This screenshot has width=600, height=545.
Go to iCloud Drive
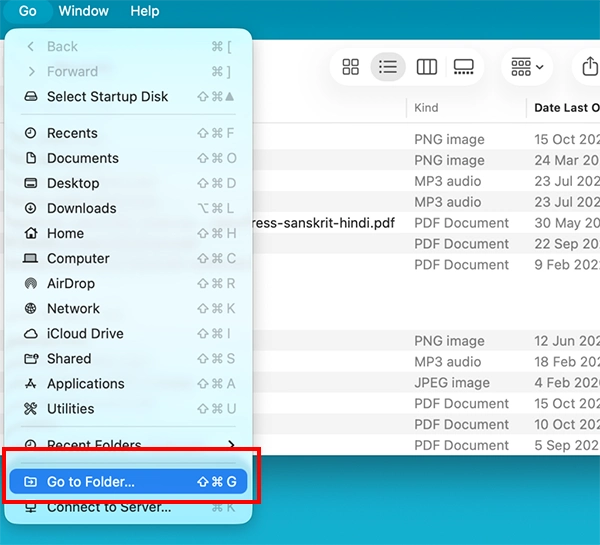click(128, 334)
